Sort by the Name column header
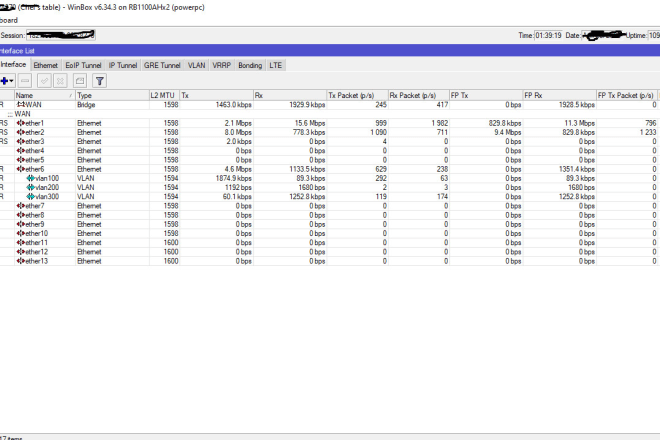The height and width of the screenshot is (440, 660). [45, 96]
